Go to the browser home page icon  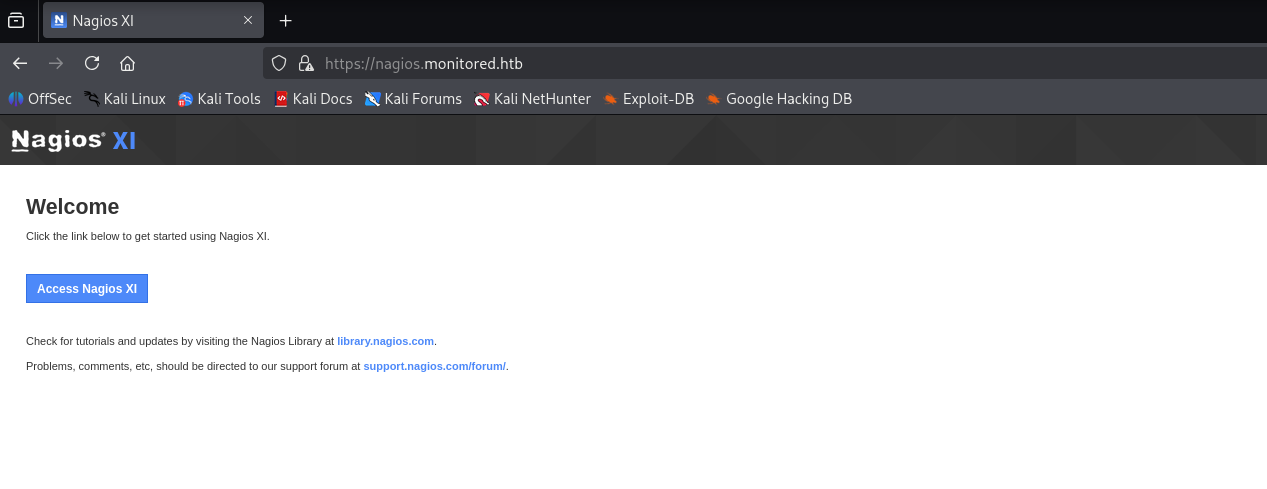(x=127, y=63)
